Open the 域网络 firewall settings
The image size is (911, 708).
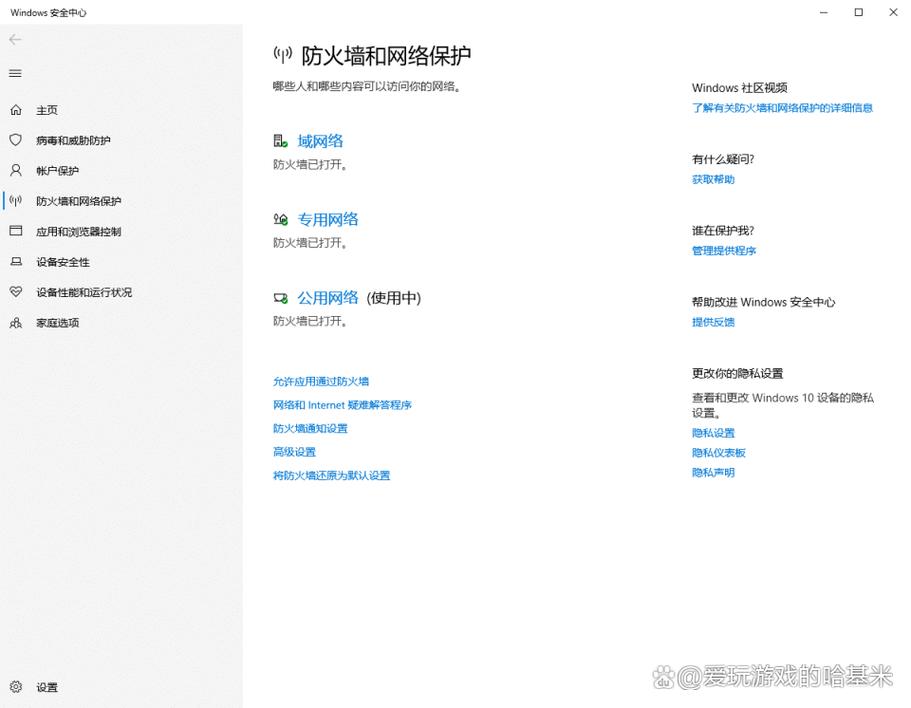[x=320, y=141]
